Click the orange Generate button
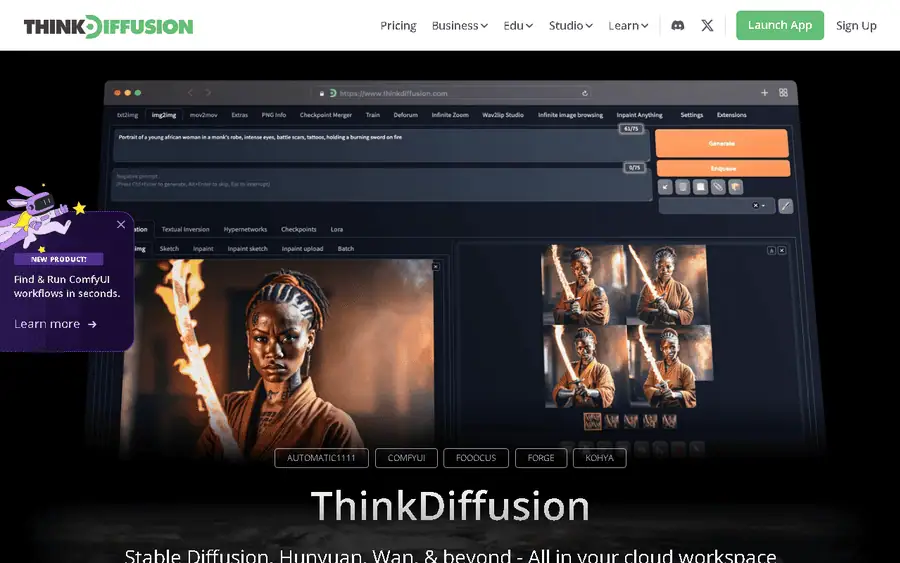 (x=721, y=143)
